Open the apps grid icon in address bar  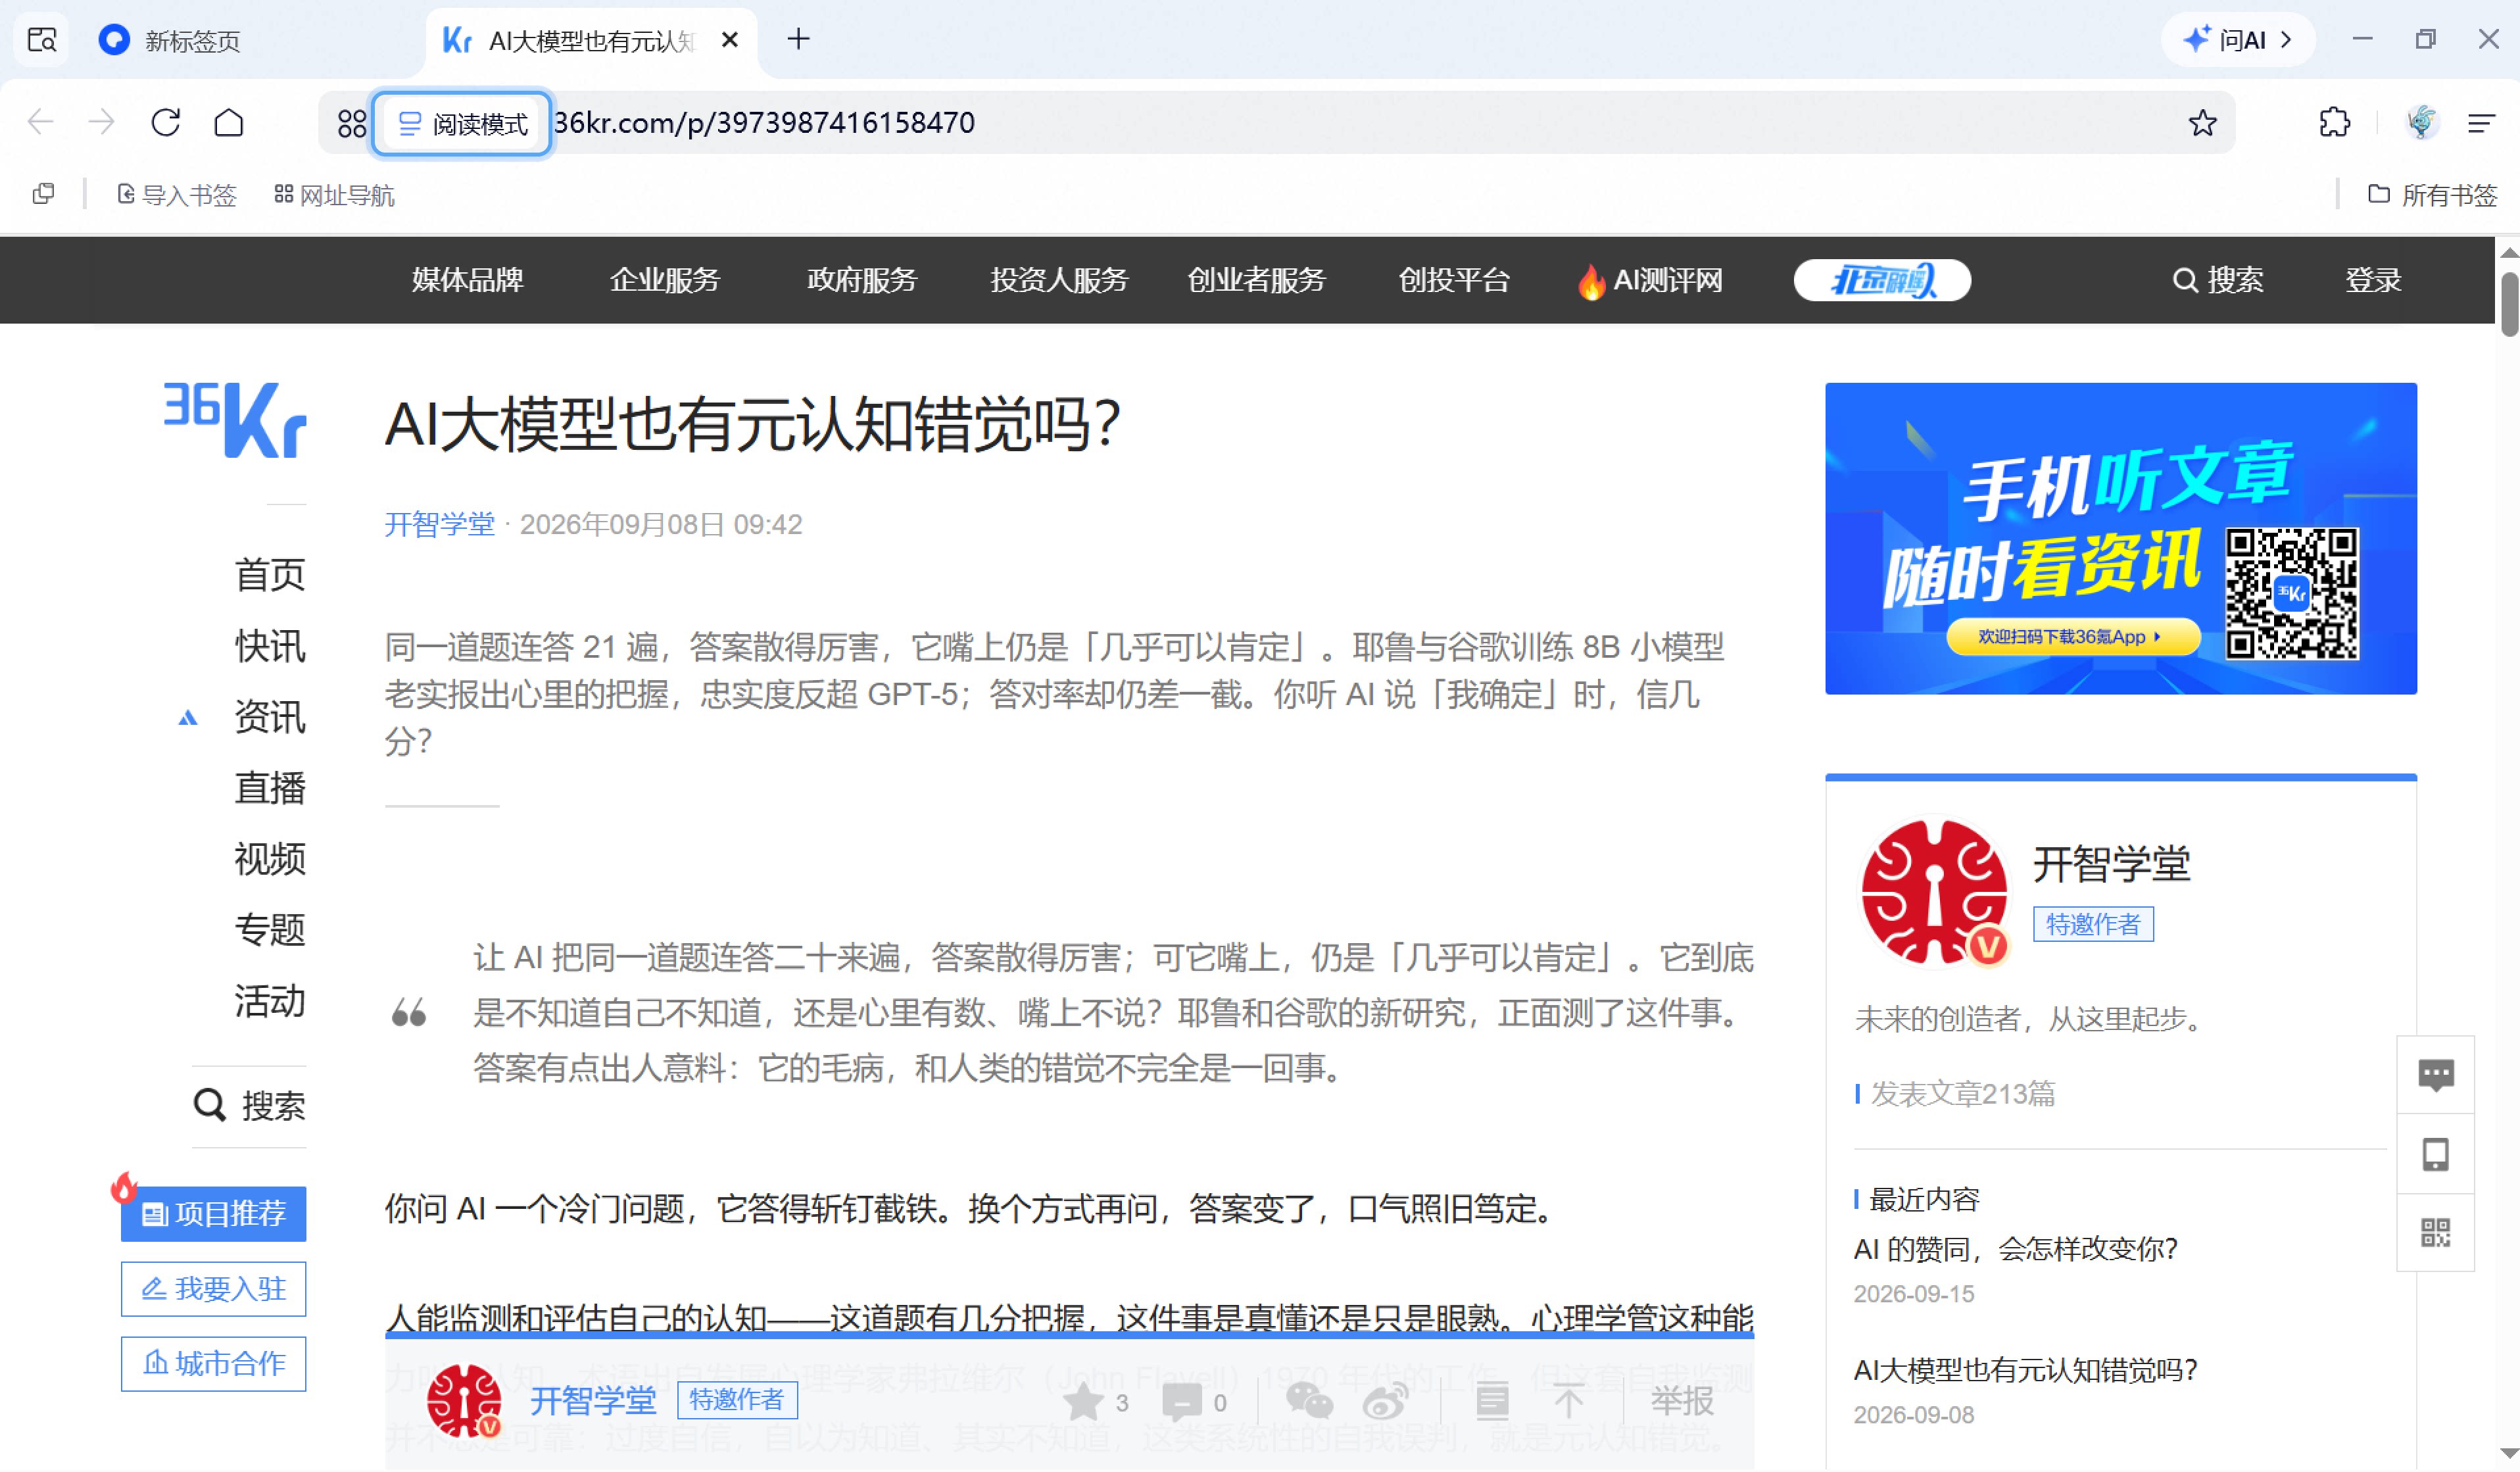(352, 123)
